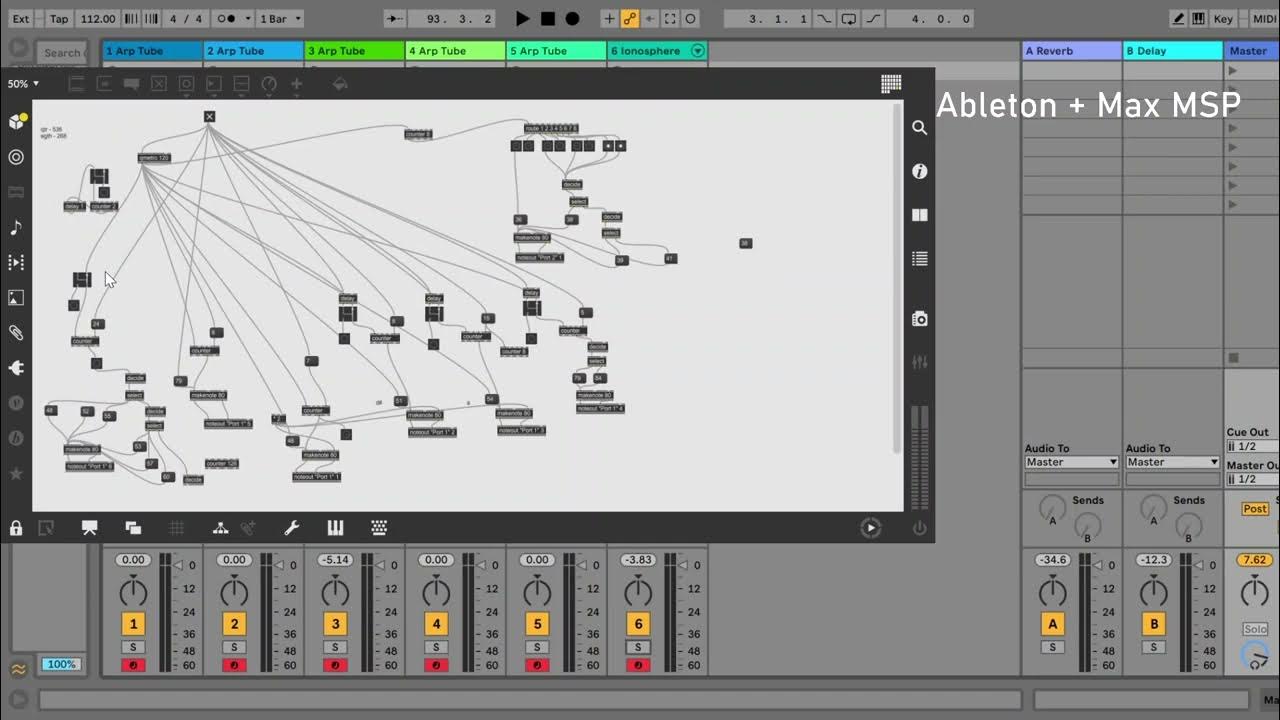1280x720 pixels.
Task: Open the 50% zoom dropdown in Max
Action: (x=23, y=84)
